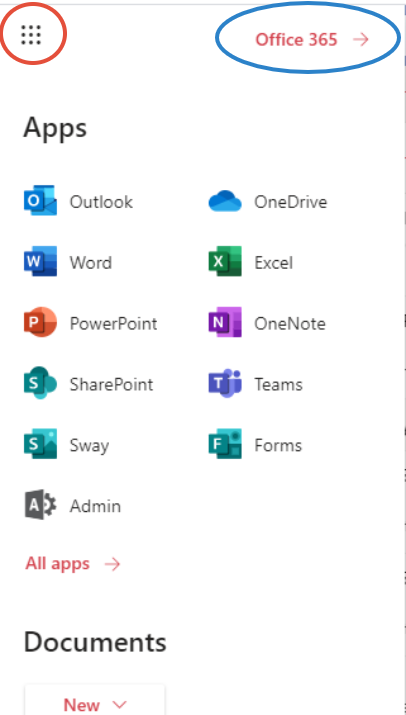Click the arrow next to Office 365
Screen dimensions: 406x715
coord(361,40)
